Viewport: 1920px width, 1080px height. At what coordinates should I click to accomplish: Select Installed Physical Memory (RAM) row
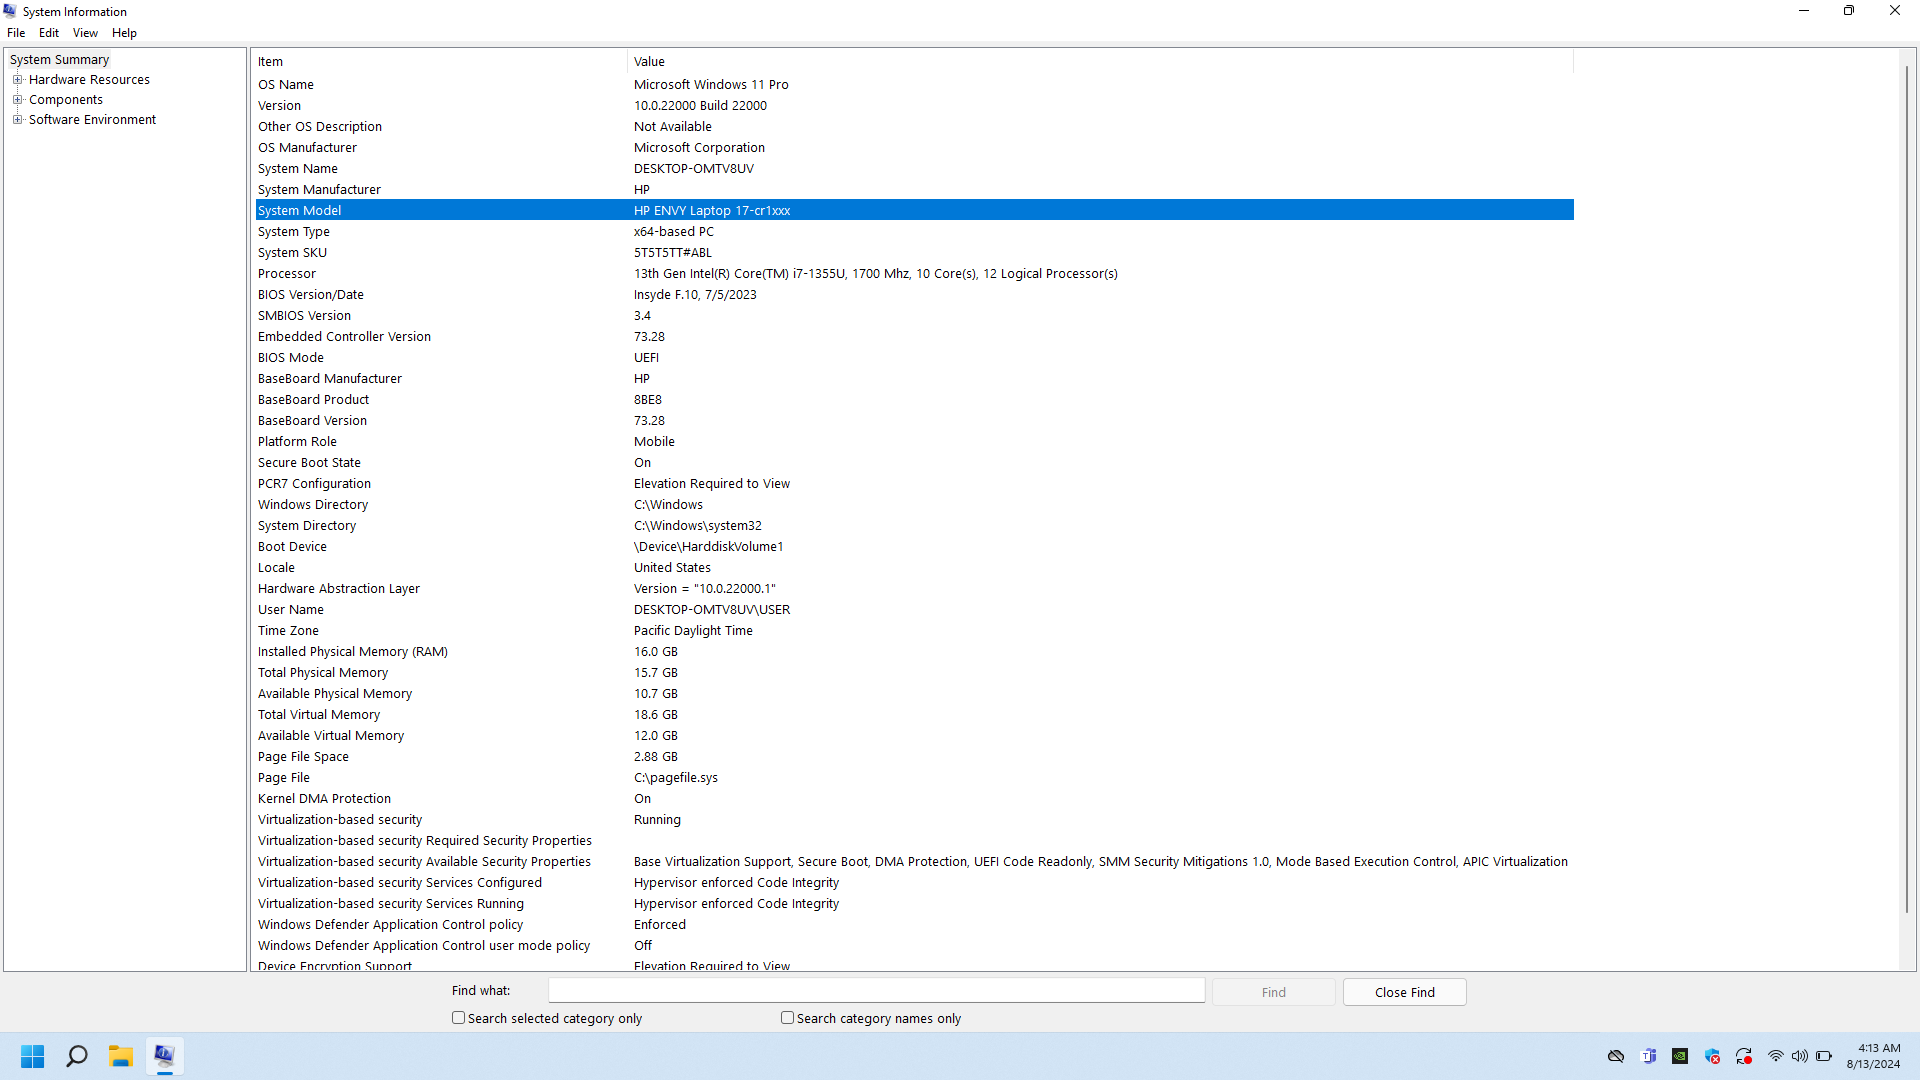(914, 652)
